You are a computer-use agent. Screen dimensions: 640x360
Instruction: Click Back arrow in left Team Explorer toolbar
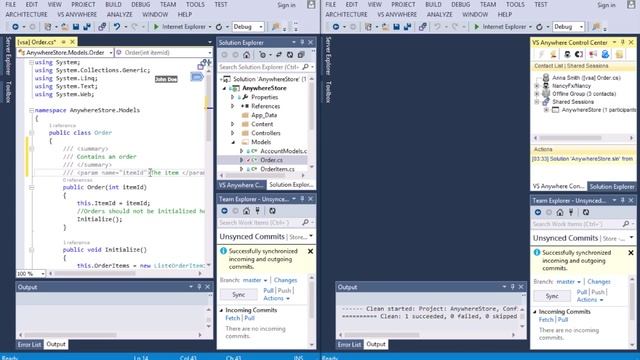(x=224, y=211)
